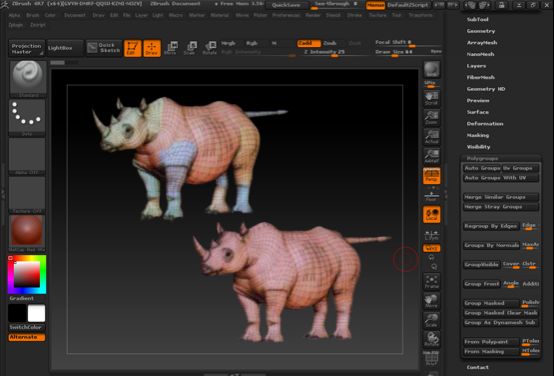Click Merge Similar Groups
The image size is (554, 376).
click(501, 197)
